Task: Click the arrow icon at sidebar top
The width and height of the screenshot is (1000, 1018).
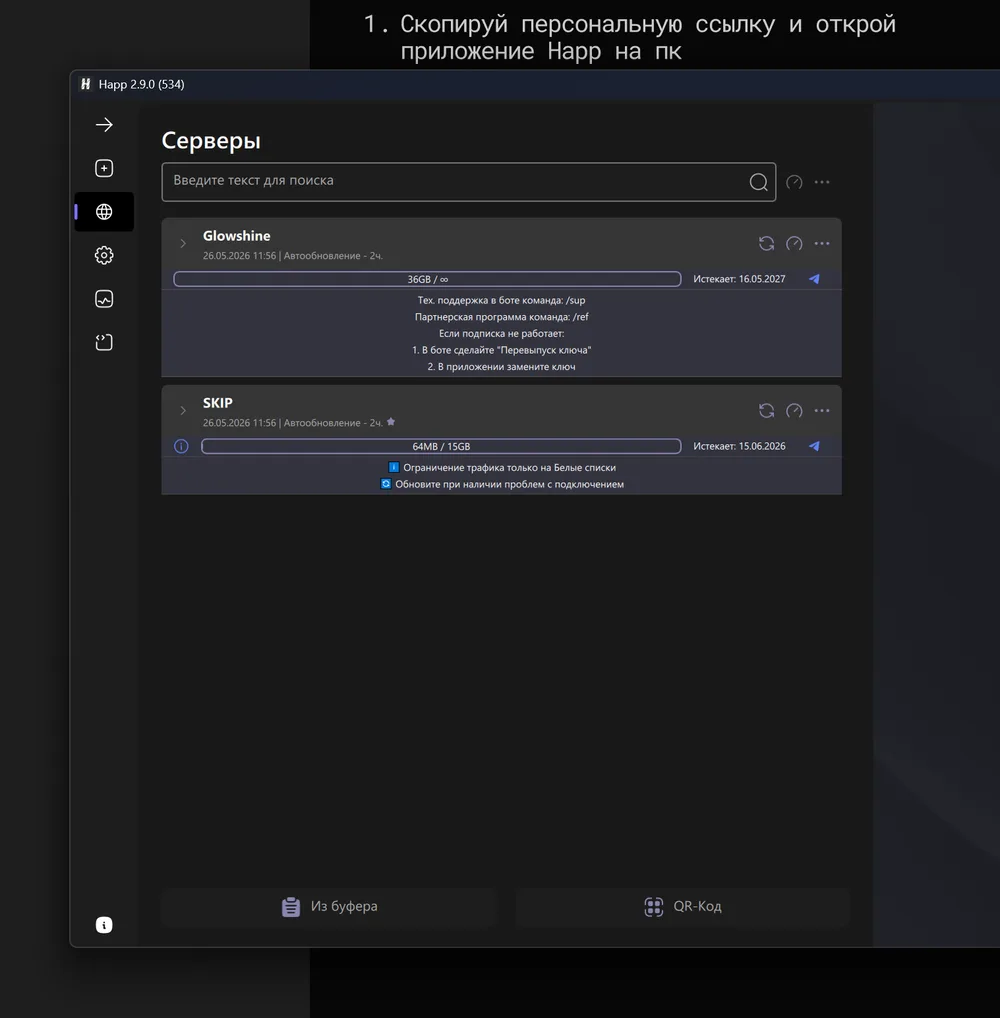Action: click(104, 125)
